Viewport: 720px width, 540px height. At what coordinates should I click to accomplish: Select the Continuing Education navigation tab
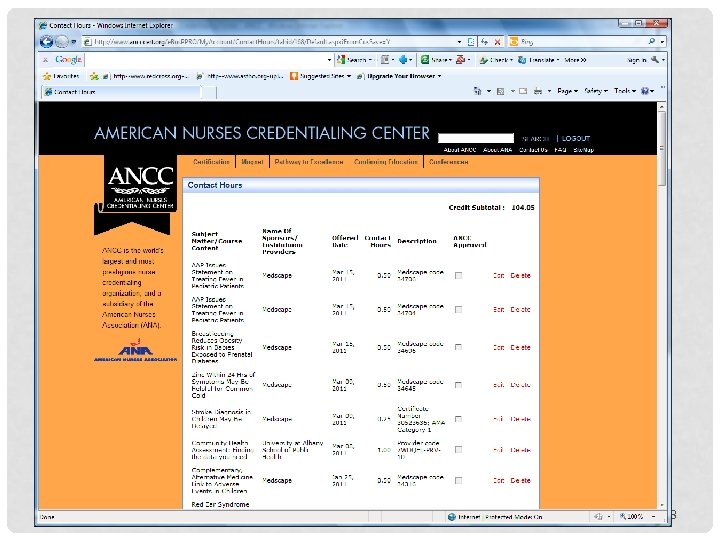386,162
